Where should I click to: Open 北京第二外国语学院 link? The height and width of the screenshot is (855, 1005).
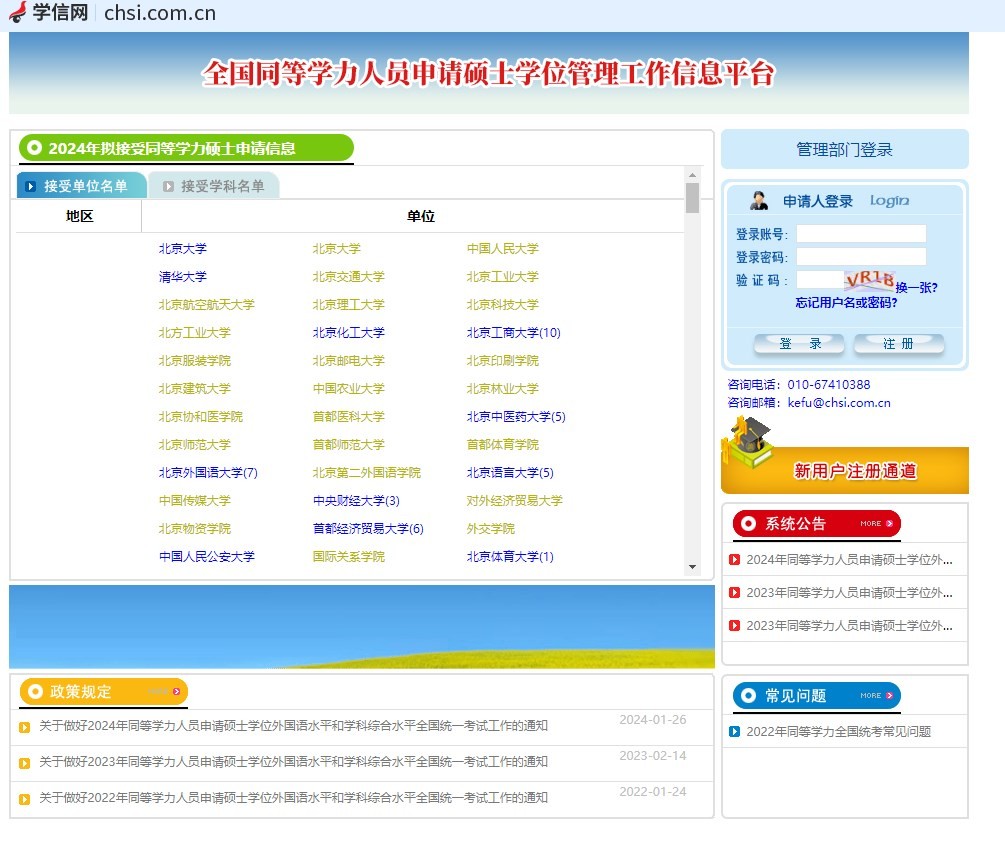point(367,472)
